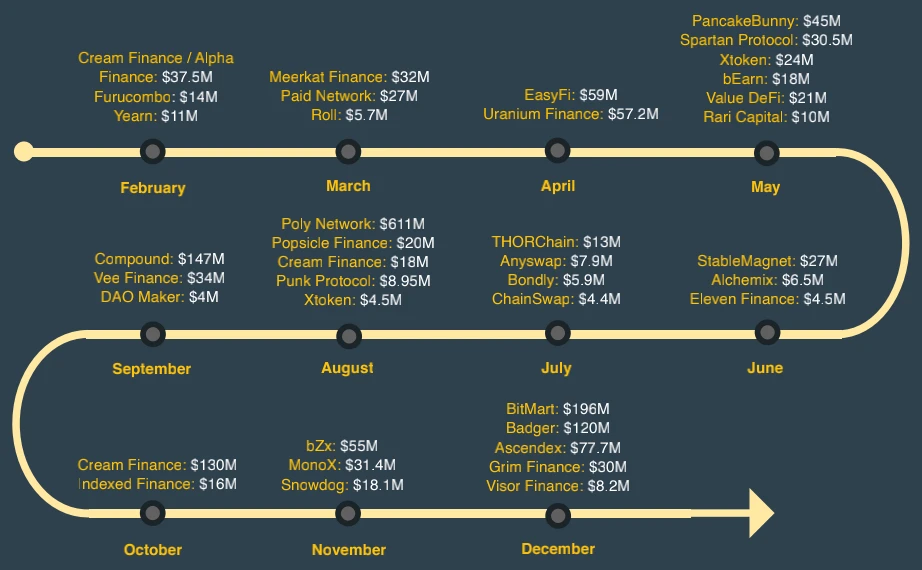This screenshot has width=922, height=570.
Task: Click the February timeline node
Action: coord(152,152)
